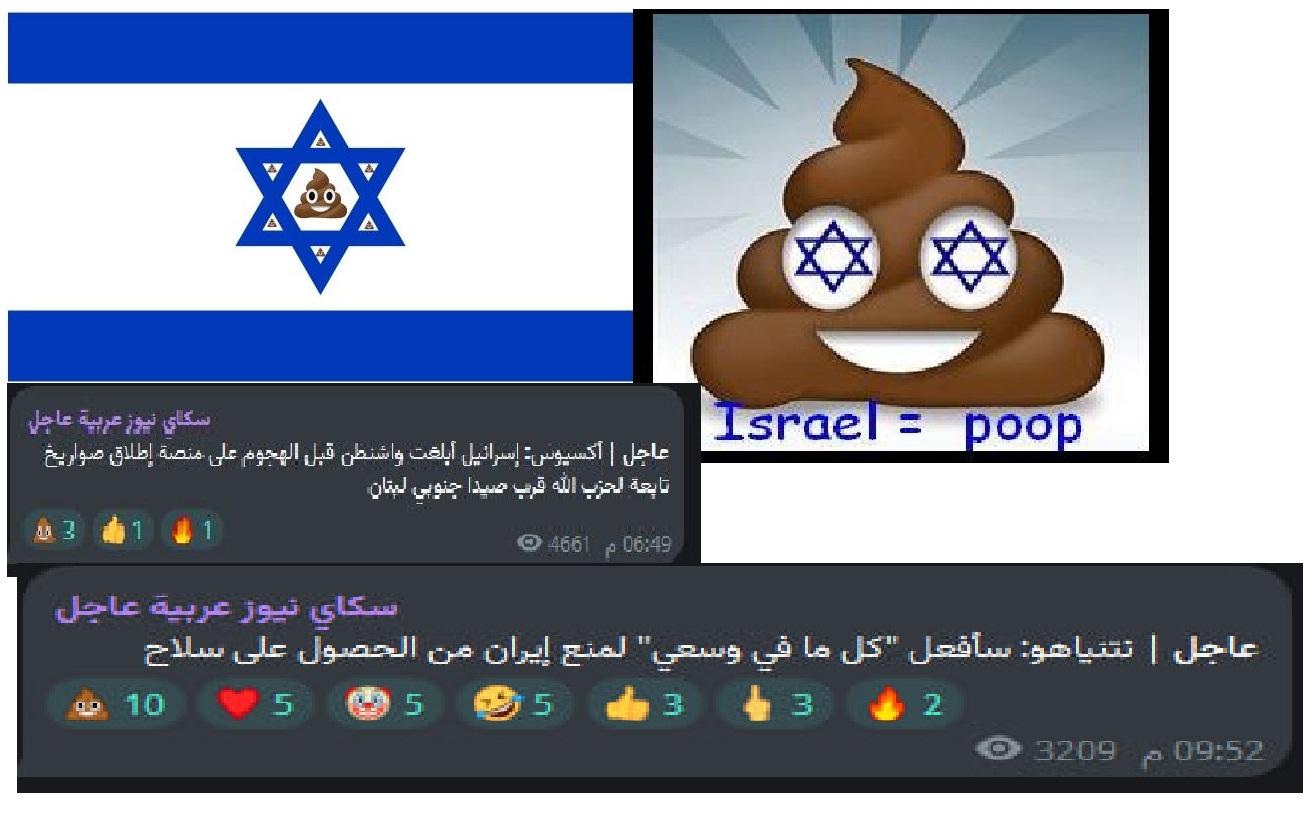Click the rolling-laughing emoji reaction
The image size is (1316, 824).
pyautogui.click(x=513, y=706)
